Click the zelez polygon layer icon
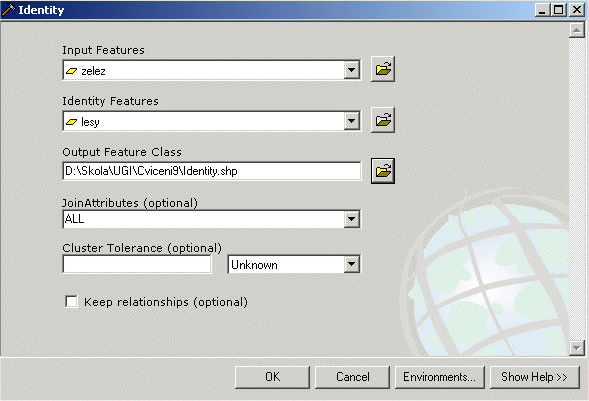The image size is (589, 401). coord(71,71)
